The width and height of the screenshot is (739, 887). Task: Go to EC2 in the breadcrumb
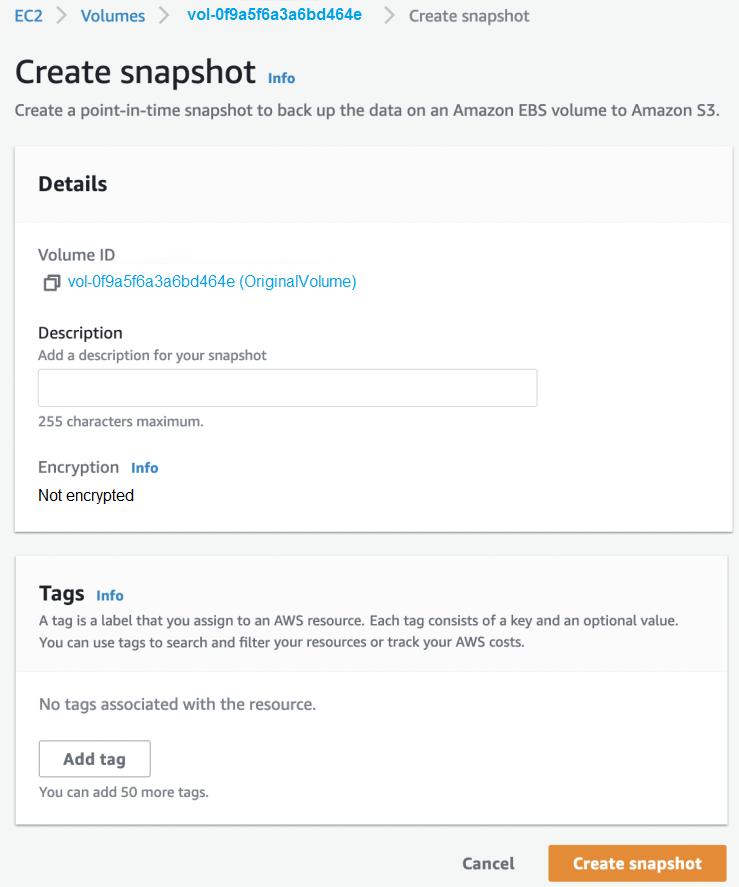coord(28,16)
